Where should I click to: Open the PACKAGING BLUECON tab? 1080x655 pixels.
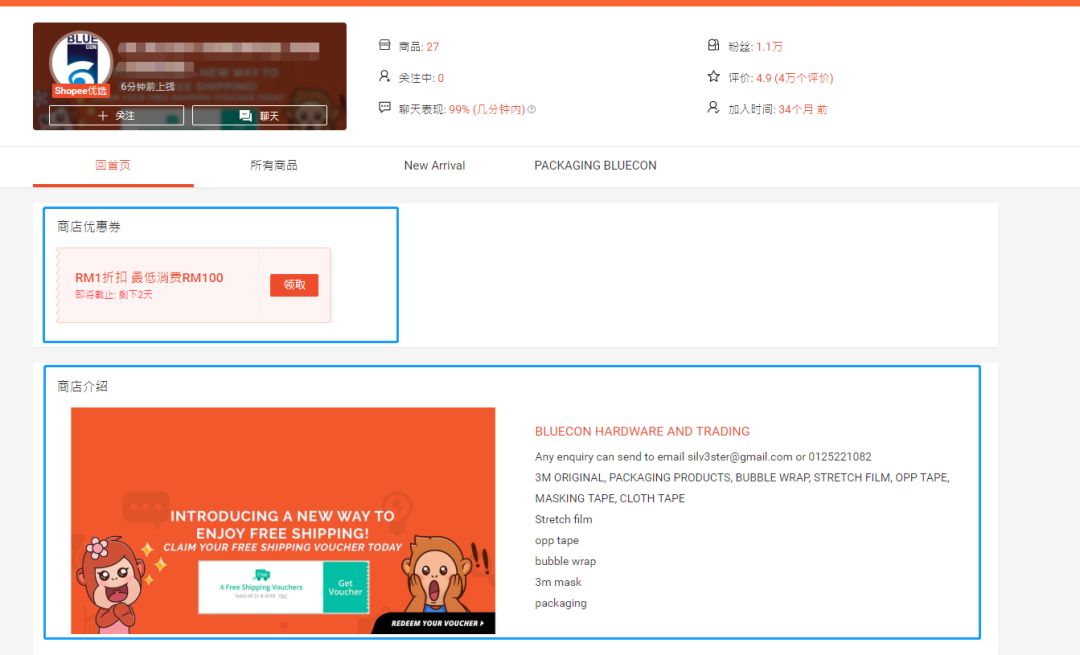[595, 165]
